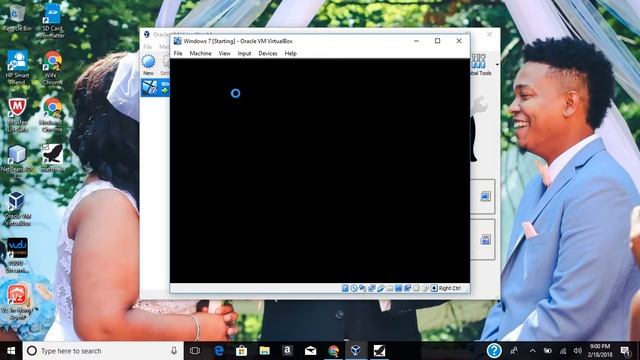The width and height of the screenshot is (640, 360).
Task: Click the audio status icon in VM status bar
Action: 363,288
